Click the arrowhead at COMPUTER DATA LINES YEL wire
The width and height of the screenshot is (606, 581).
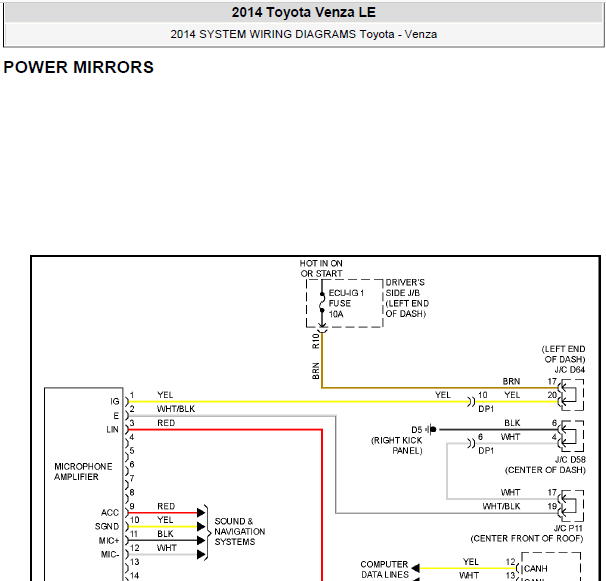(415, 568)
